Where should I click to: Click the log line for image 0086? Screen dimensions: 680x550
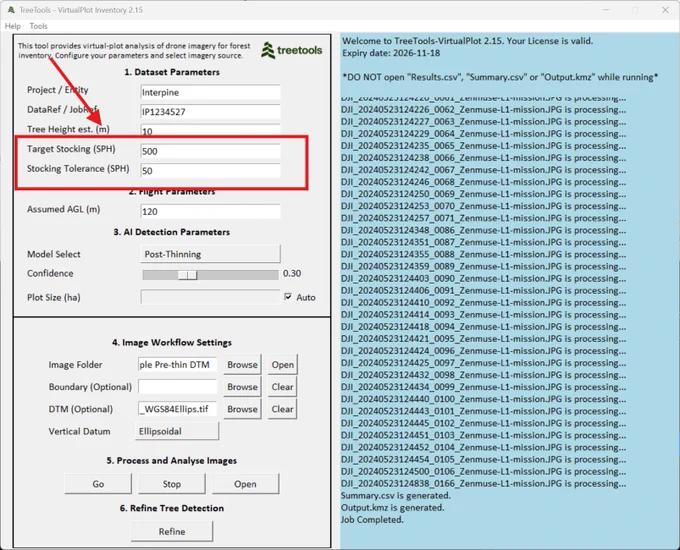(x=484, y=230)
